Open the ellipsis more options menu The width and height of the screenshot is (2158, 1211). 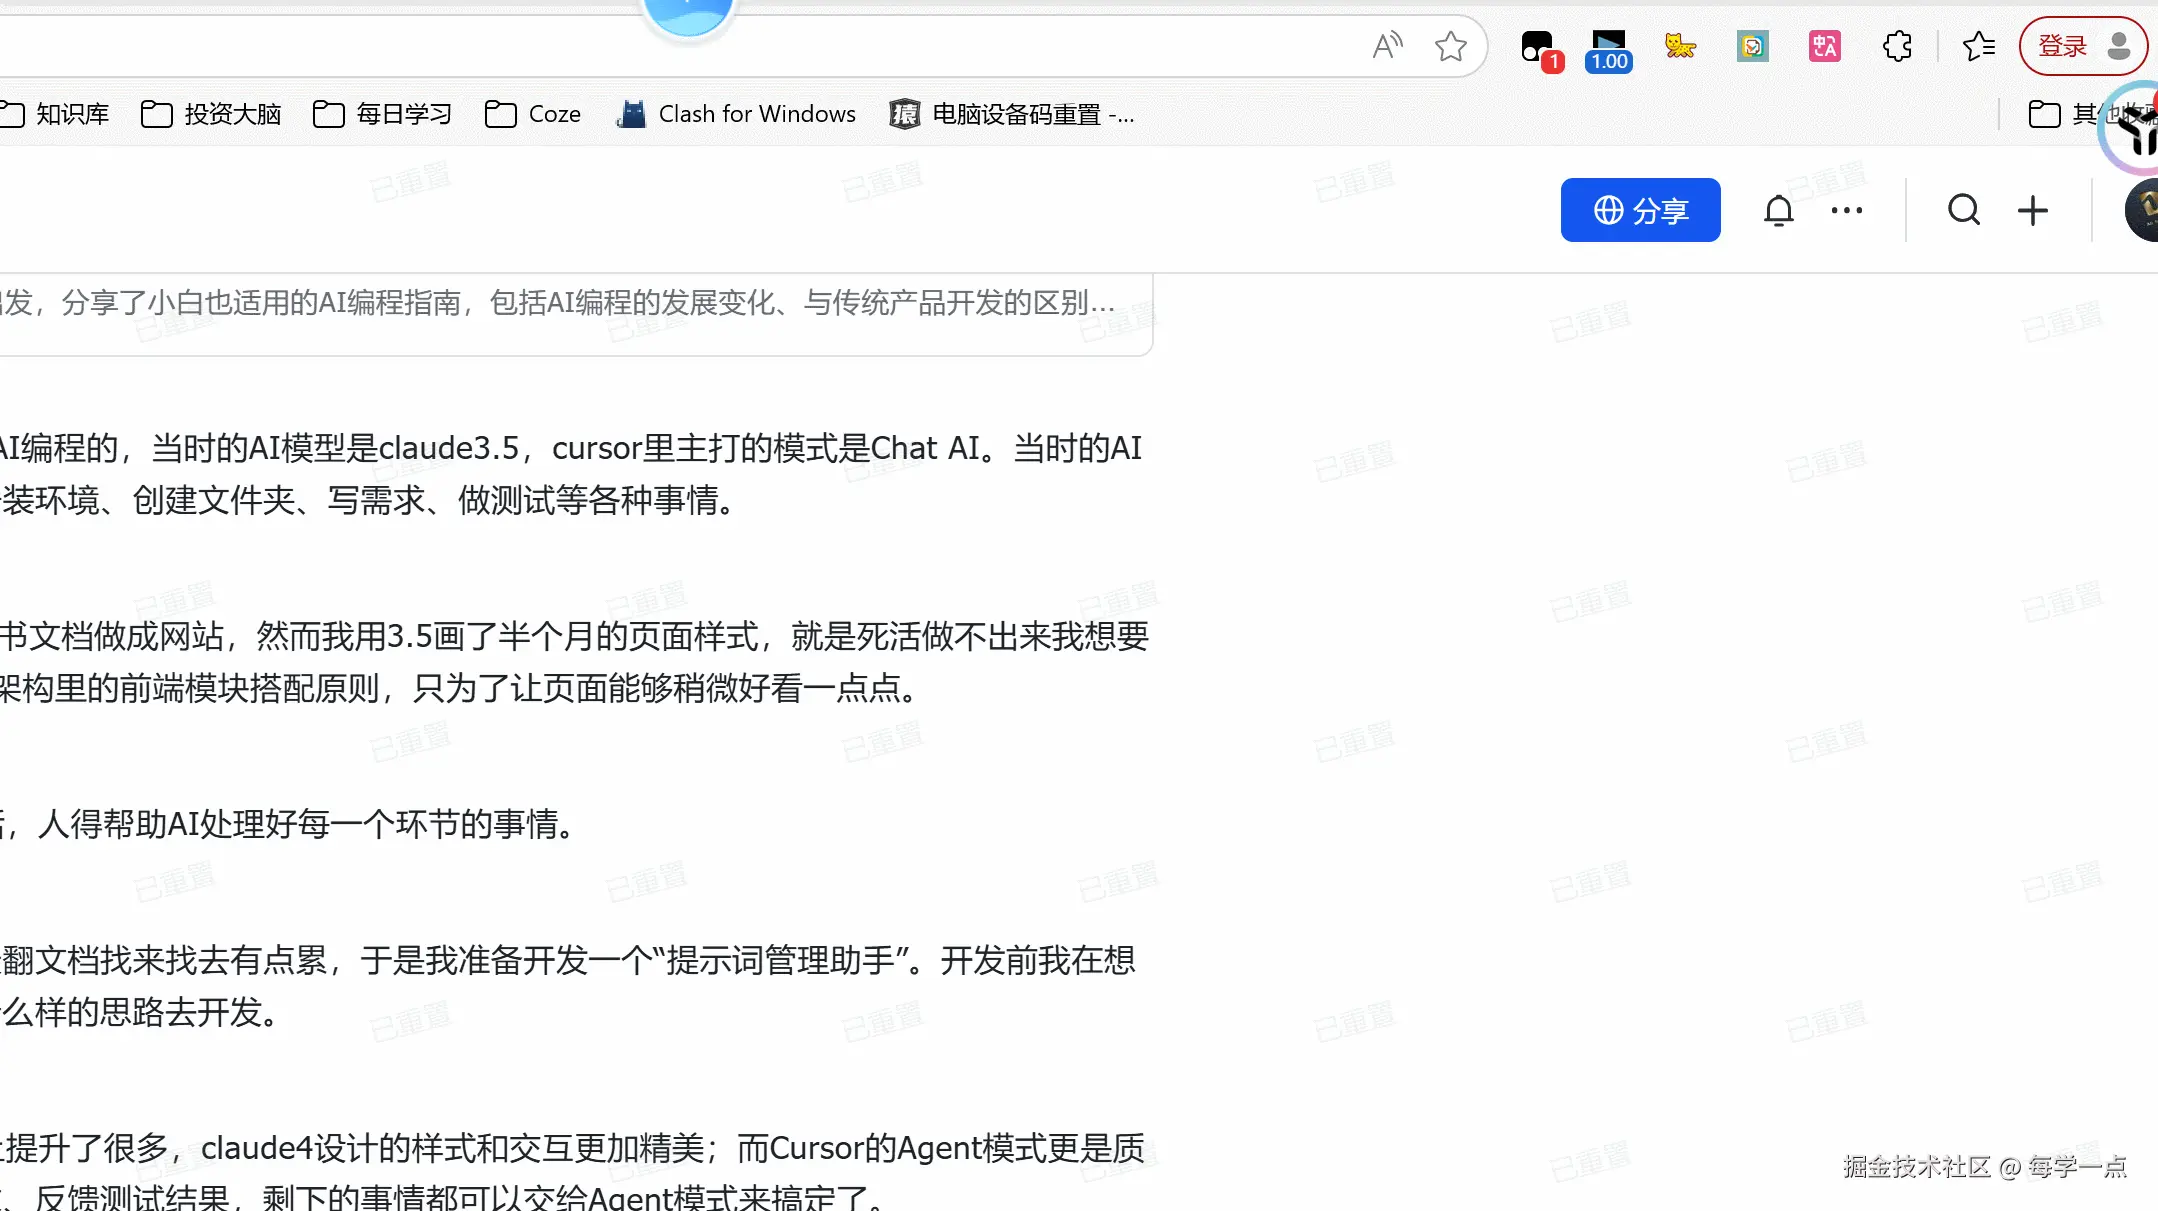(x=1845, y=210)
